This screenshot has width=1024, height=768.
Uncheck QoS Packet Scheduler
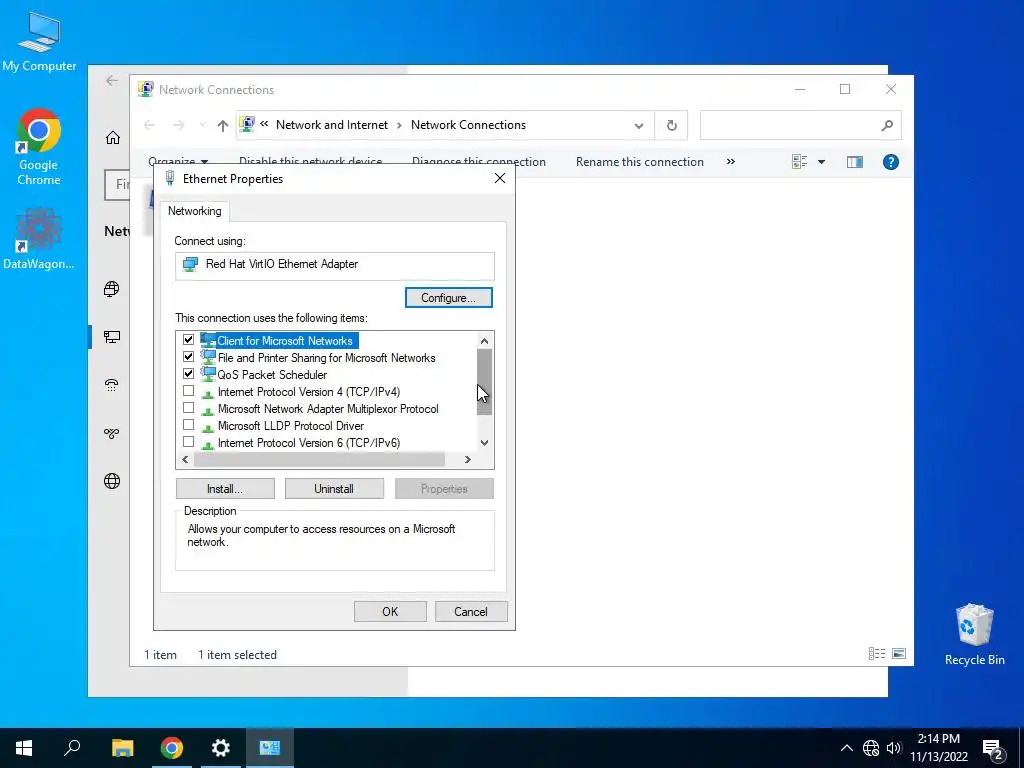pyautogui.click(x=188, y=374)
